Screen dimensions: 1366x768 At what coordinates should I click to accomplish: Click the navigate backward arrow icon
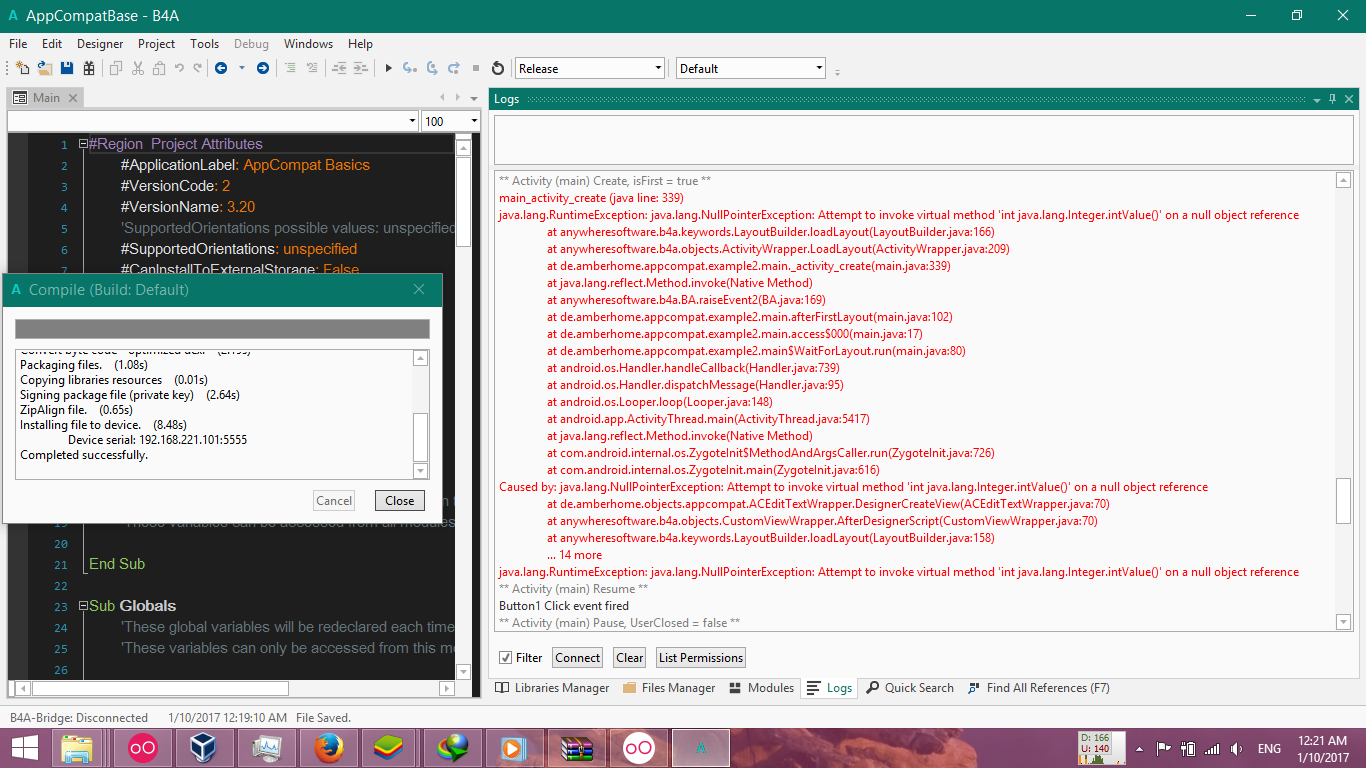coord(220,68)
